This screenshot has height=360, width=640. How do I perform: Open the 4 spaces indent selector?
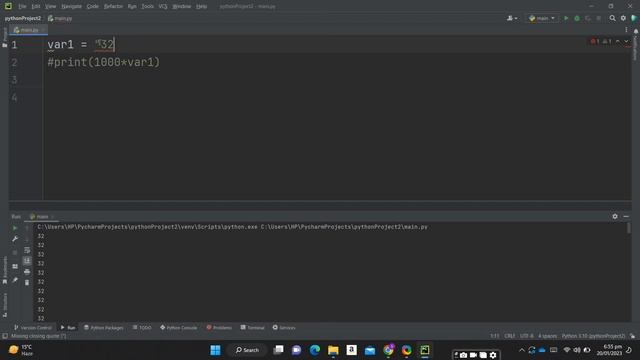click(547, 336)
